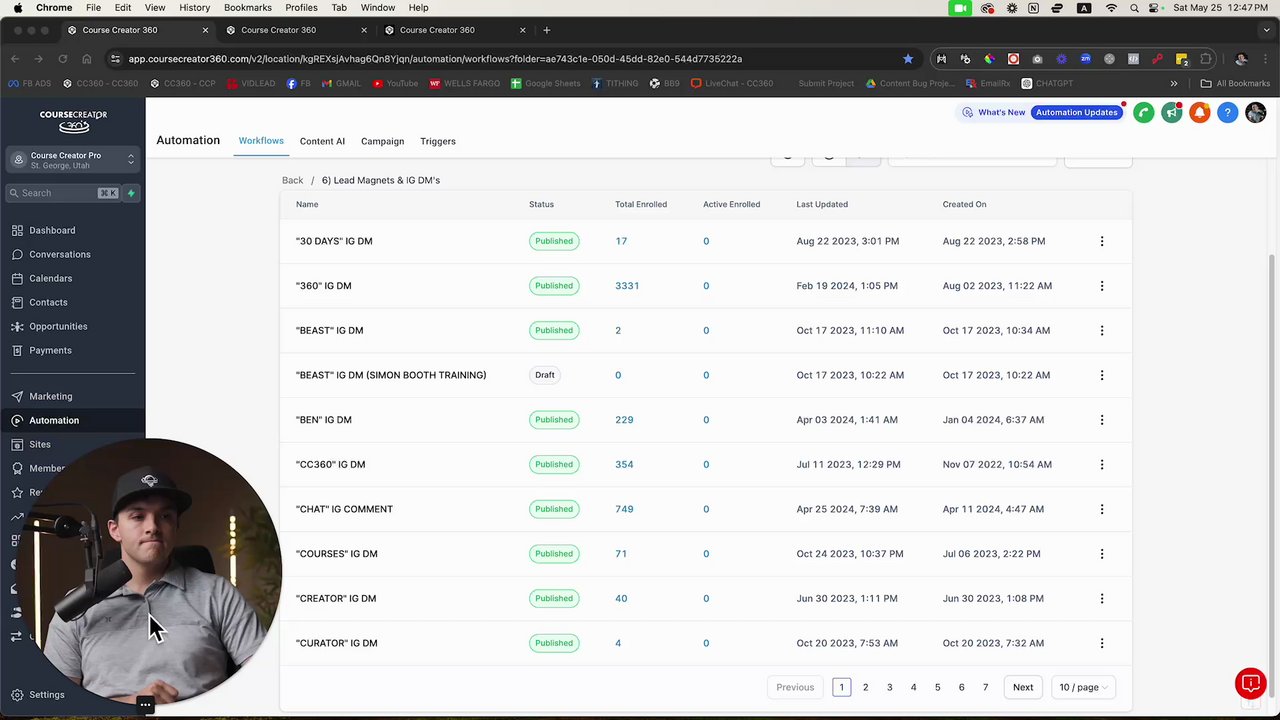
Task: Open the Chrome Bookmarks menu
Action: tap(247, 8)
